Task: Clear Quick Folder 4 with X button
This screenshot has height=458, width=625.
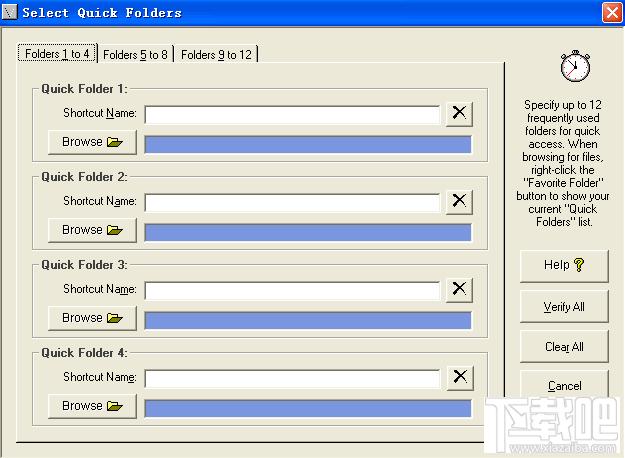Action: tap(460, 377)
